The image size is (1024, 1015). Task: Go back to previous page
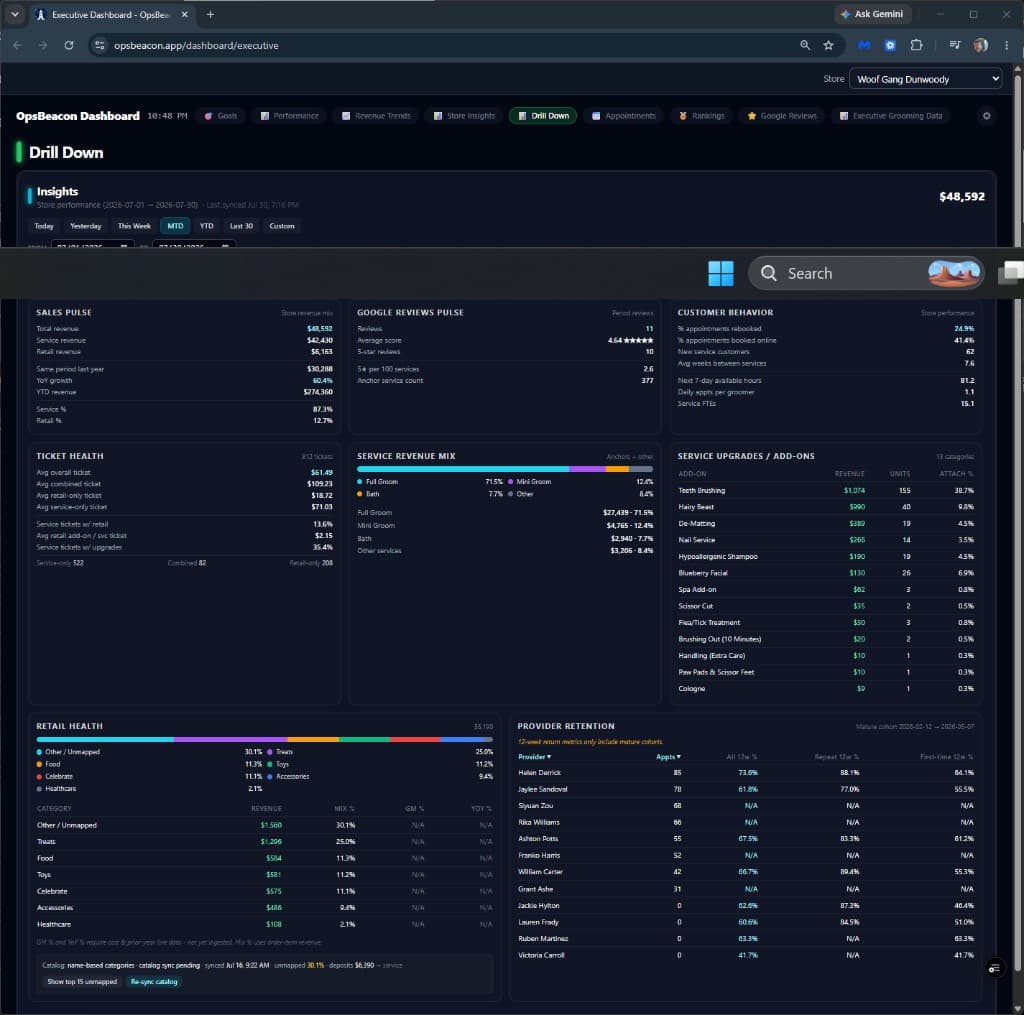tap(18, 45)
